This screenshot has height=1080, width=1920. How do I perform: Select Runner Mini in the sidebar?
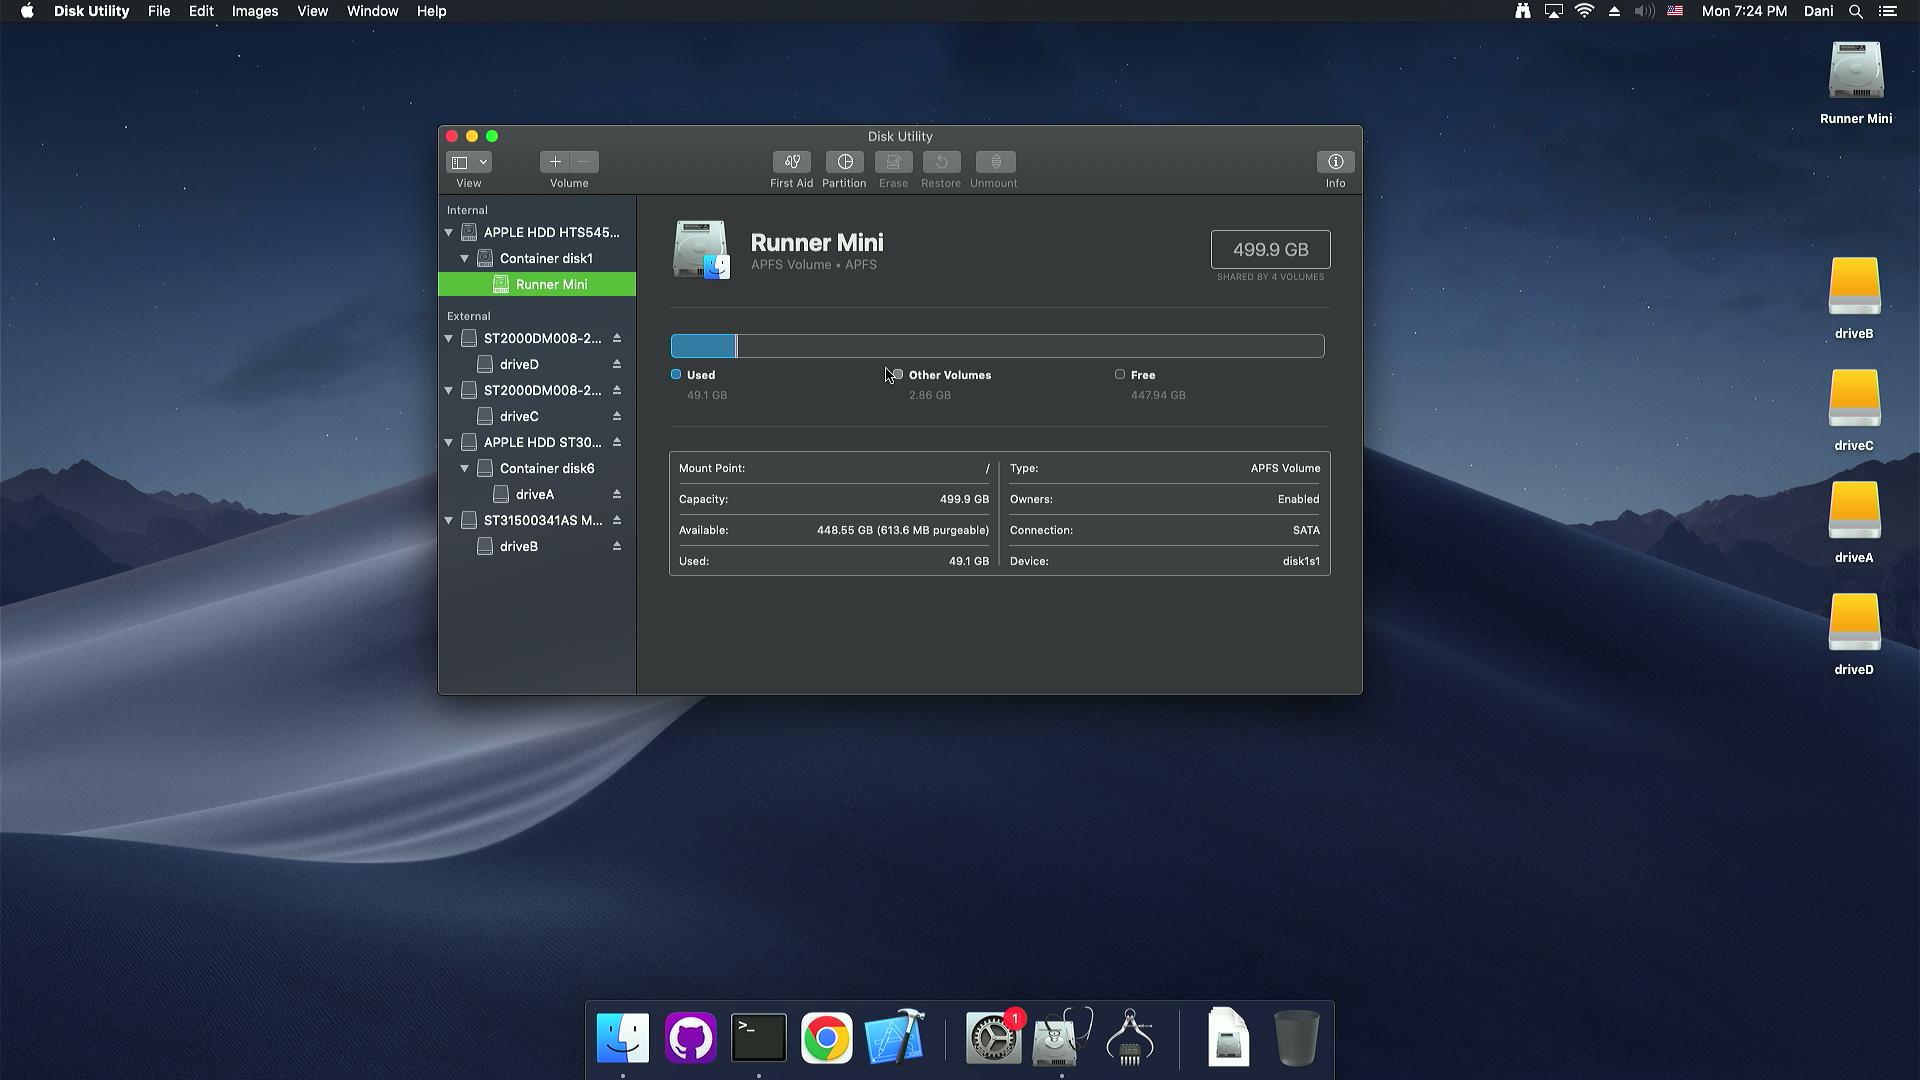[537, 284]
